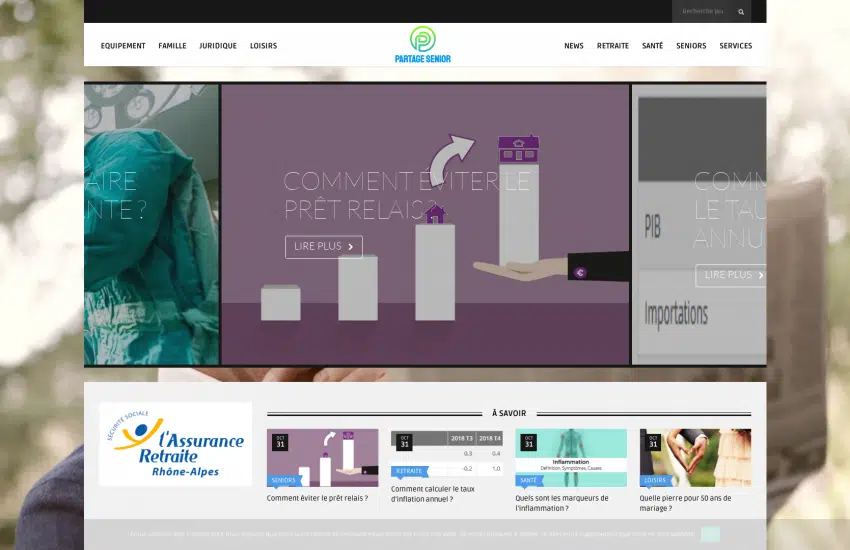Click the search magnifier icon
Image resolution: width=850 pixels, height=550 pixels.
coord(741,12)
